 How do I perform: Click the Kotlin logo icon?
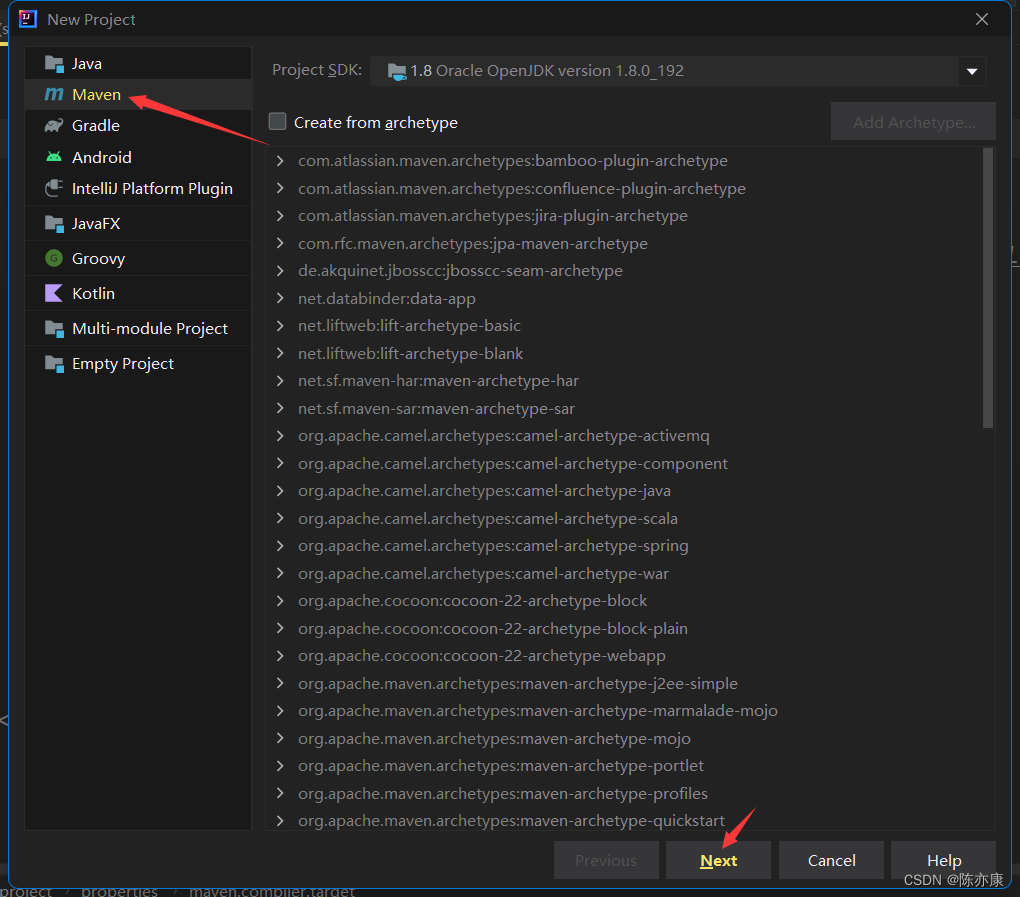(54, 293)
